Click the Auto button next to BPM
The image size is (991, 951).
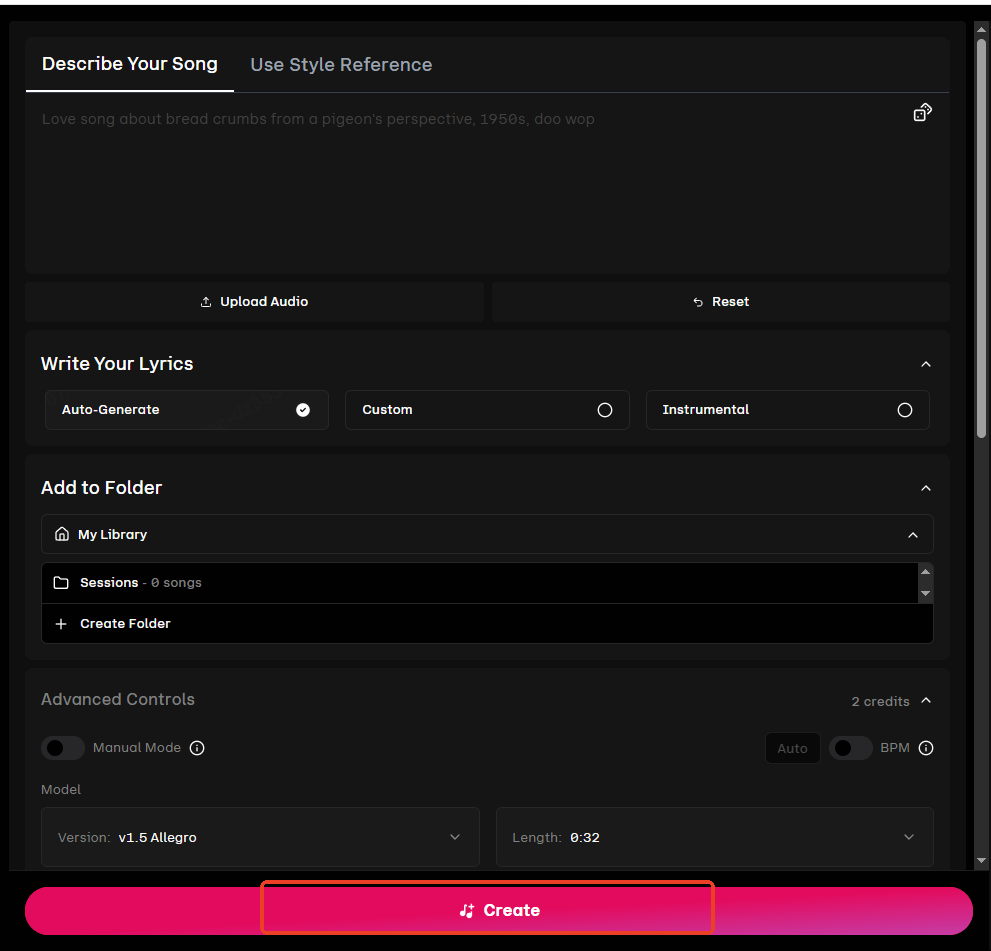point(792,748)
